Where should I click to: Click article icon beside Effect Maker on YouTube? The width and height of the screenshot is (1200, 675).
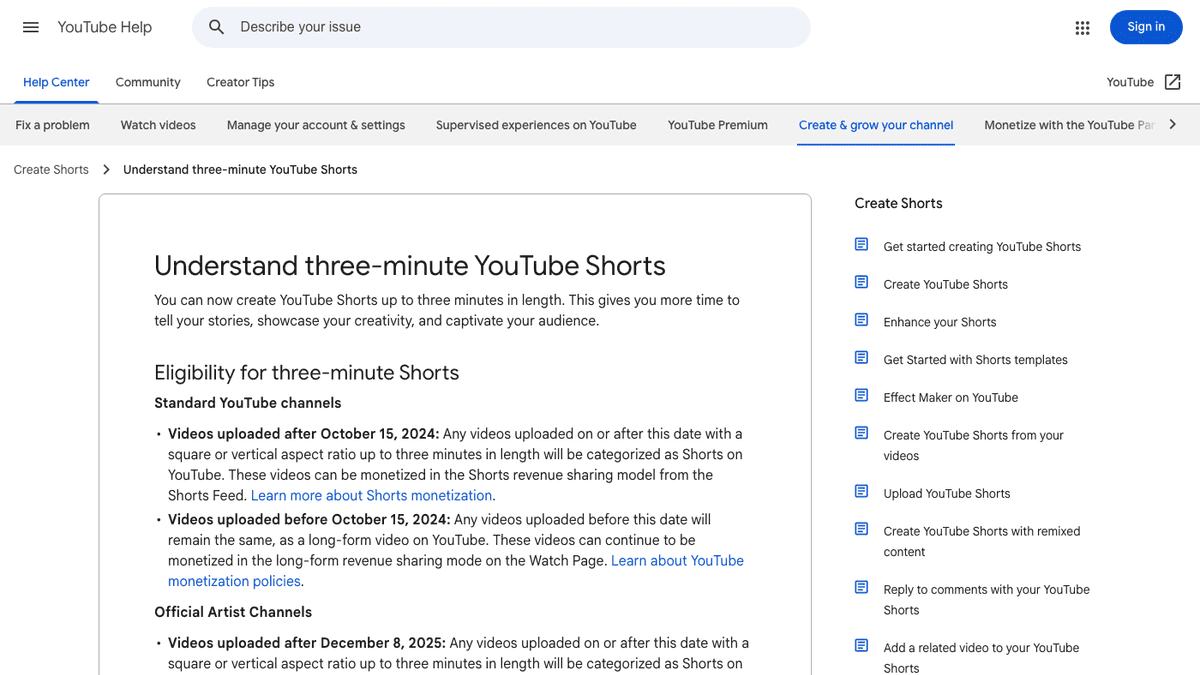coord(861,396)
